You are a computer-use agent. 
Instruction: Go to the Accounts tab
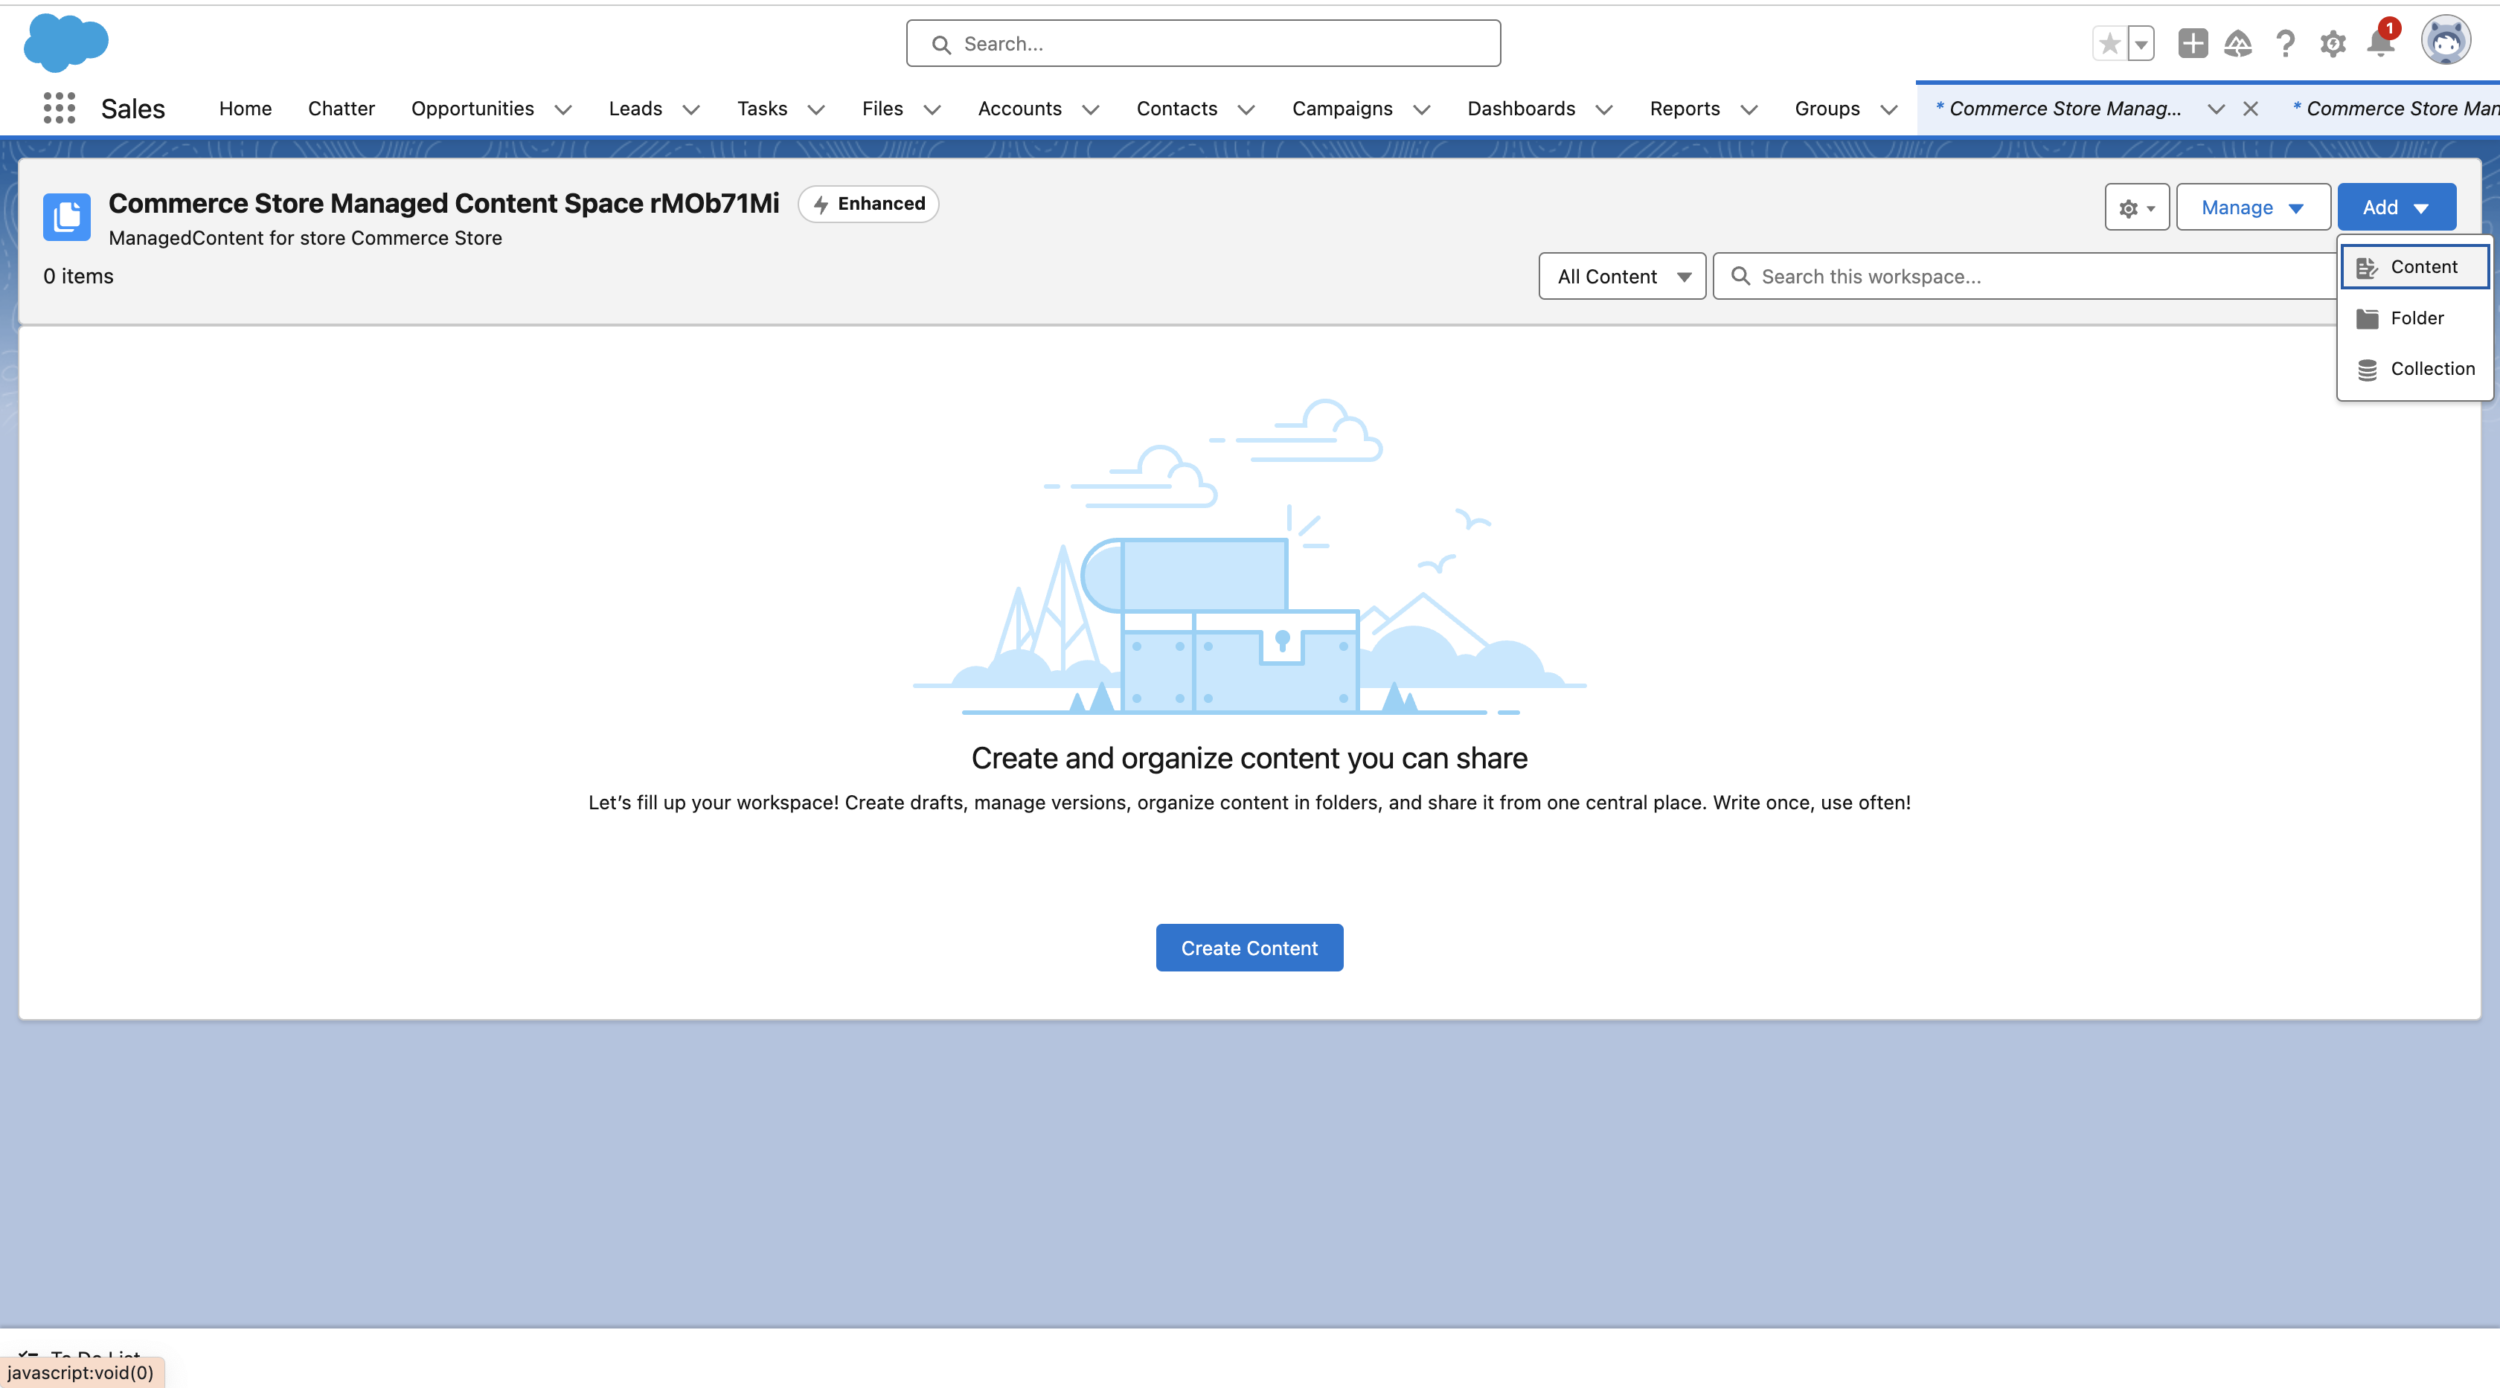[x=1019, y=108]
